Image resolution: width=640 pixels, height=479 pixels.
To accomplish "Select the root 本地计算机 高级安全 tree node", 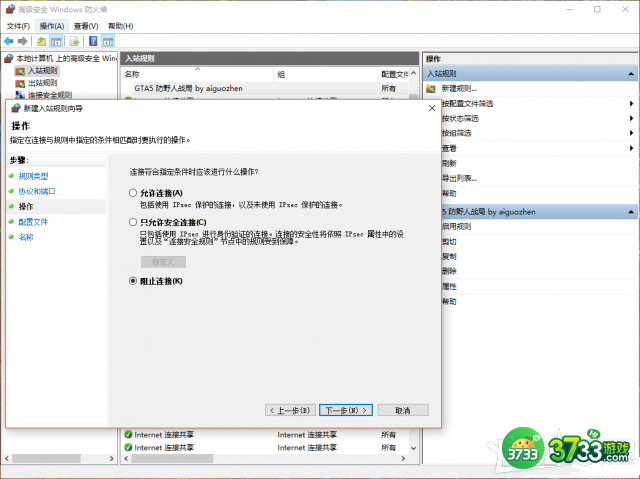I will [66, 58].
